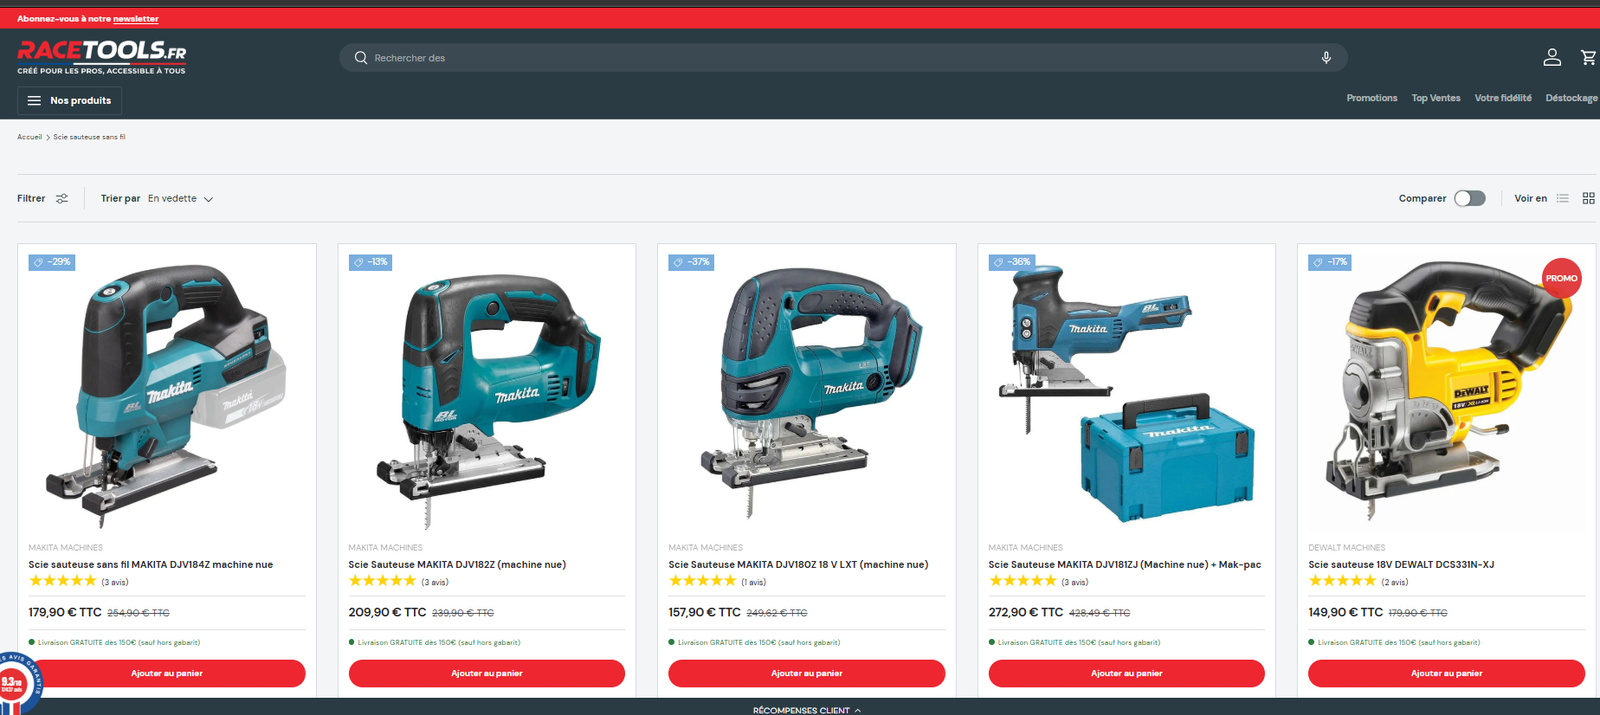Open title Scie sauteuse sans fil MAKITA DJV184Z
The image size is (1600, 715).
[x=151, y=565]
